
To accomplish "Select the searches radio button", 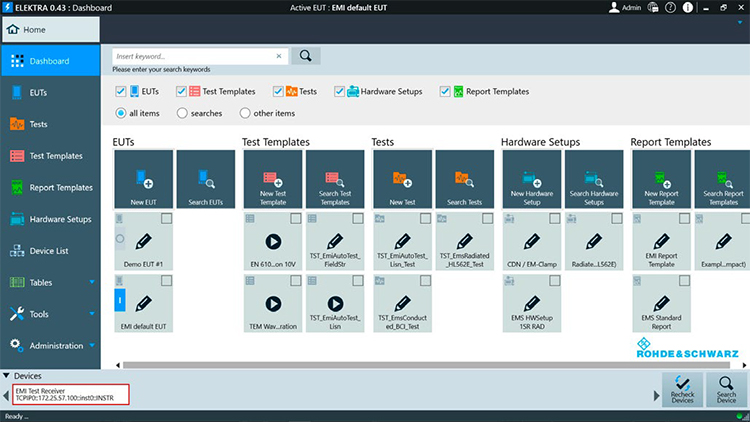I will (x=182, y=113).
